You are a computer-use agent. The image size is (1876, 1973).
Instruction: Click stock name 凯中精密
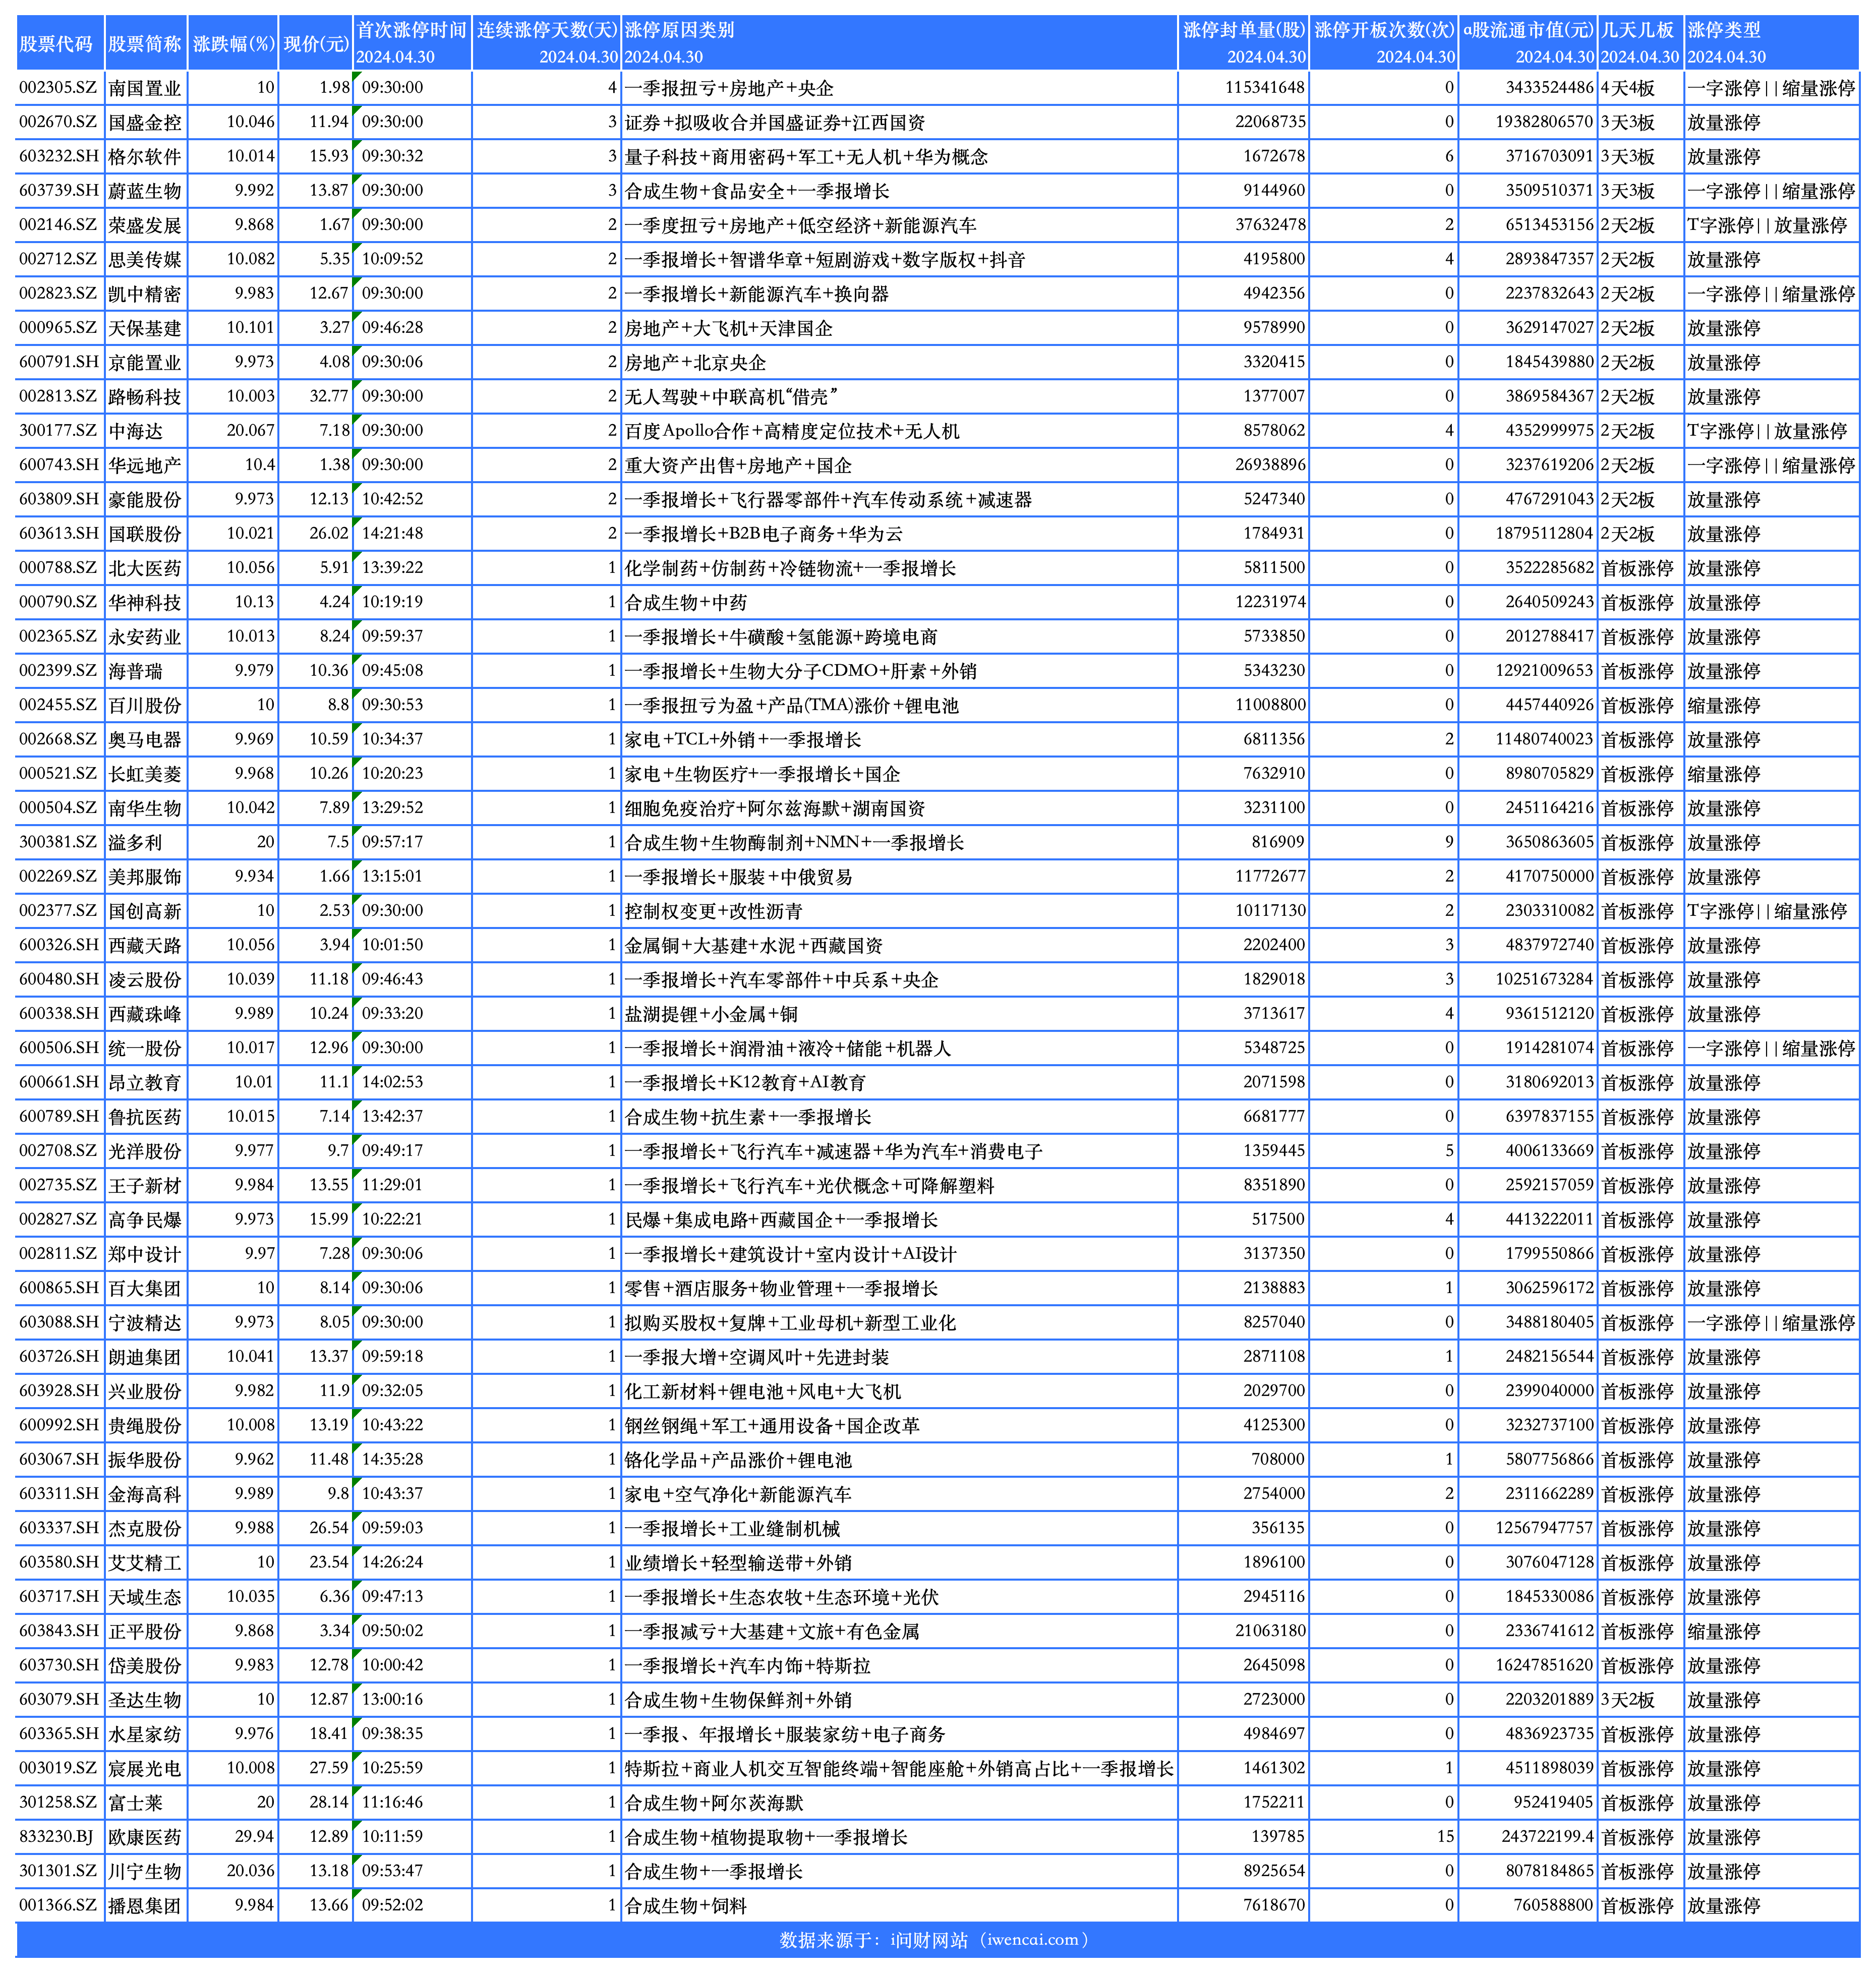click(x=145, y=294)
